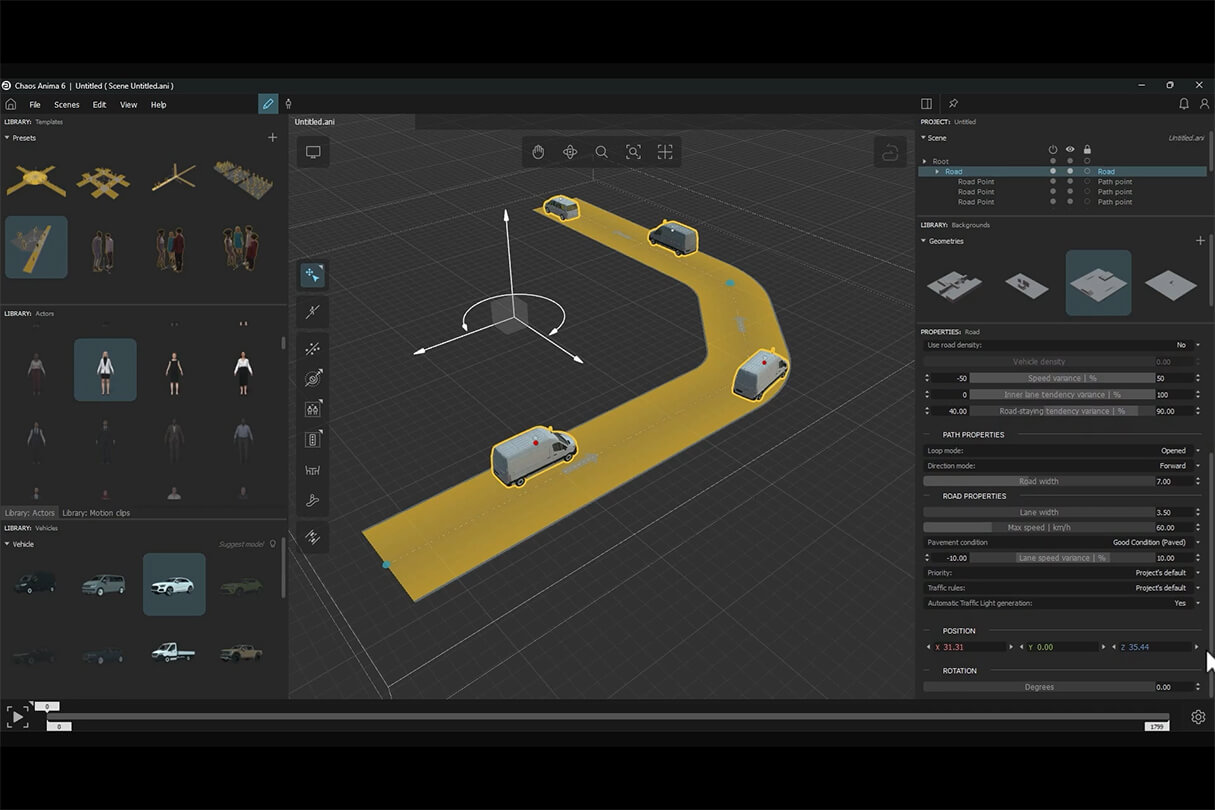
Task: Toggle lock circle on the Road row
Action: 1087,172
